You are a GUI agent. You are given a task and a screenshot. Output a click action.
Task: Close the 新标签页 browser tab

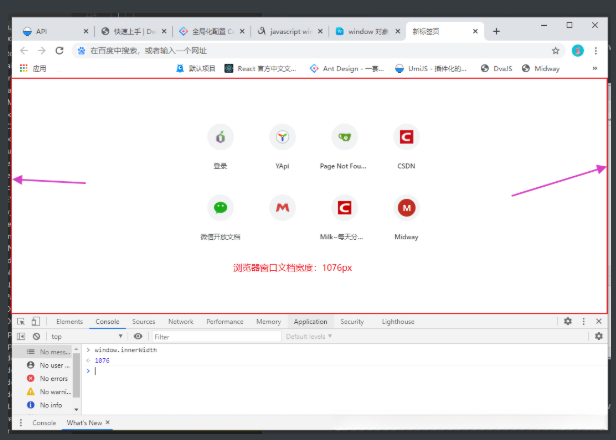(475, 31)
